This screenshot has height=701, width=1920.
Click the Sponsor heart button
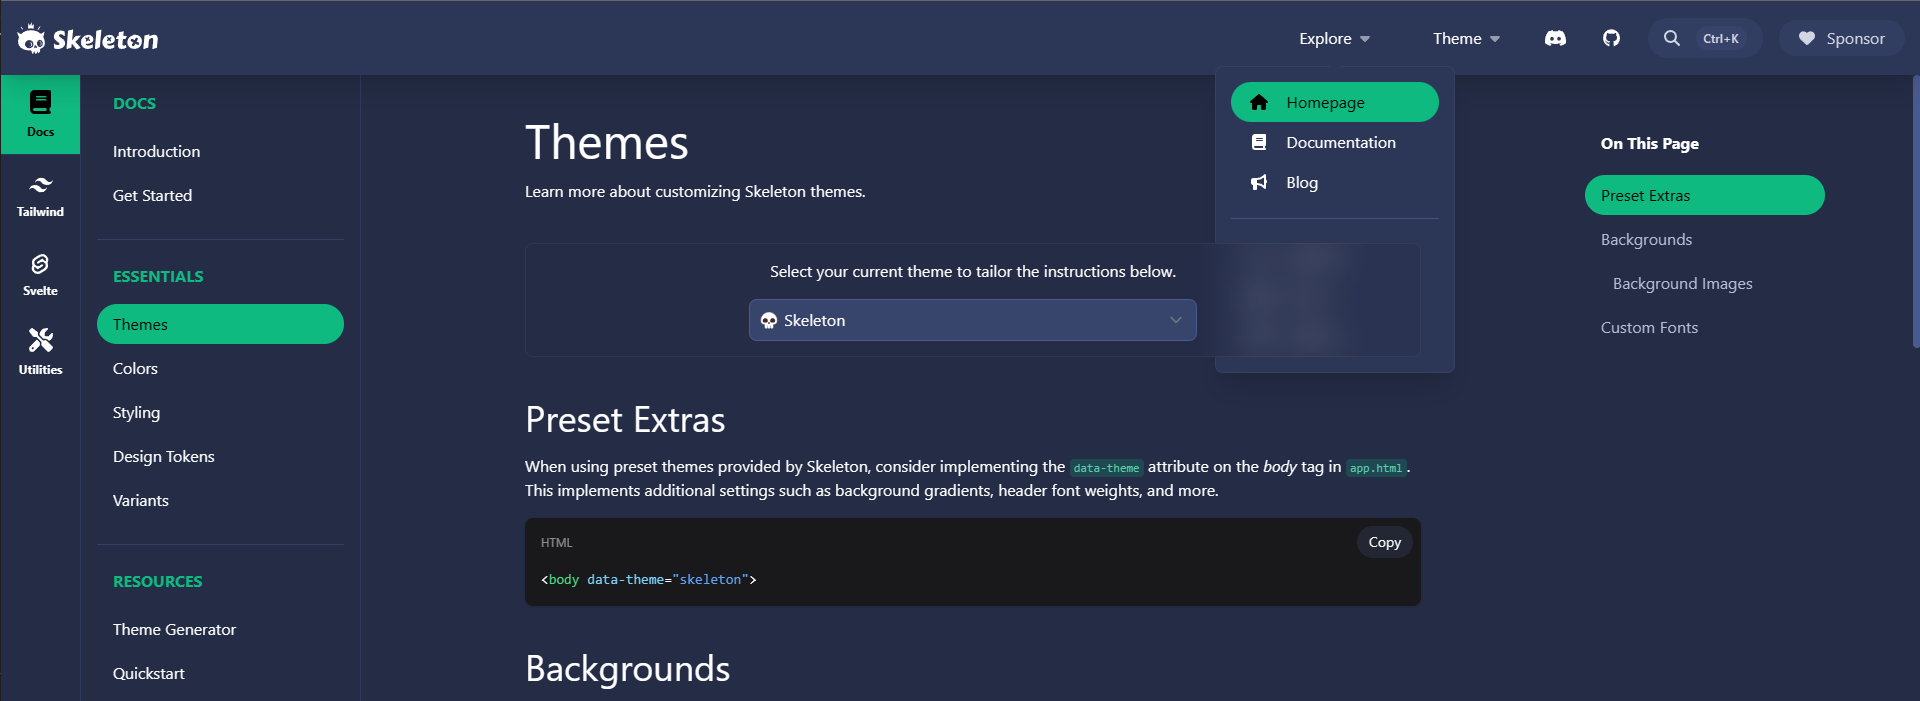pyautogui.click(x=1841, y=38)
